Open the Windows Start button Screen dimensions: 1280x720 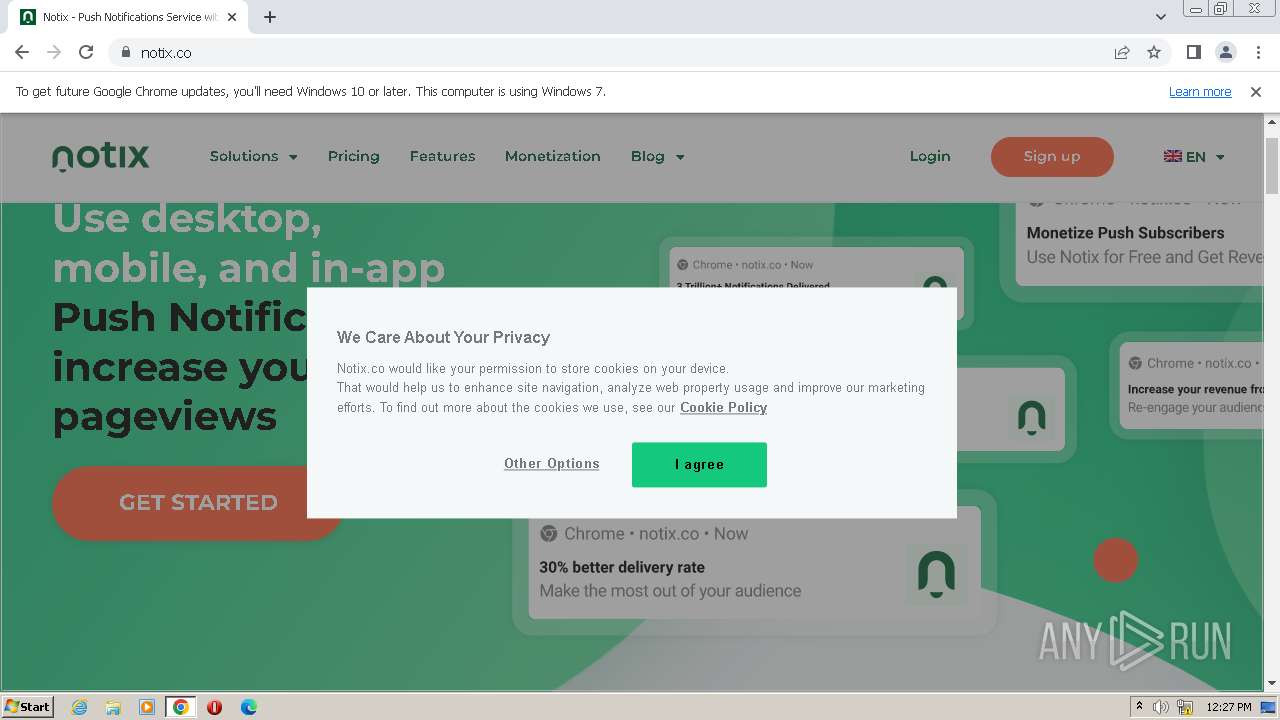tap(27, 706)
